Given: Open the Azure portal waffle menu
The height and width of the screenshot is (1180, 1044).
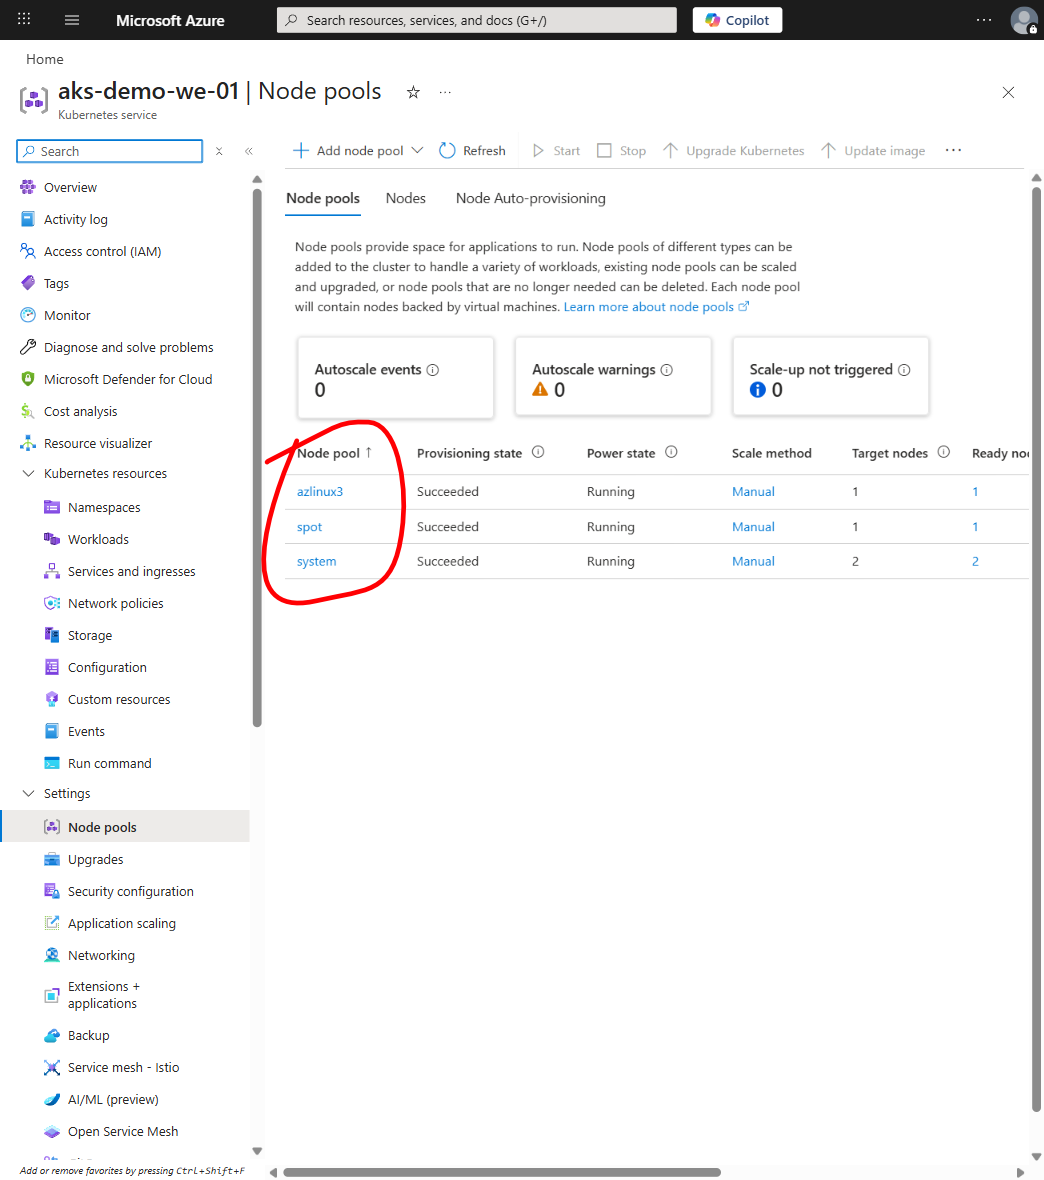Looking at the screenshot, I should click(x=24, y=20).
